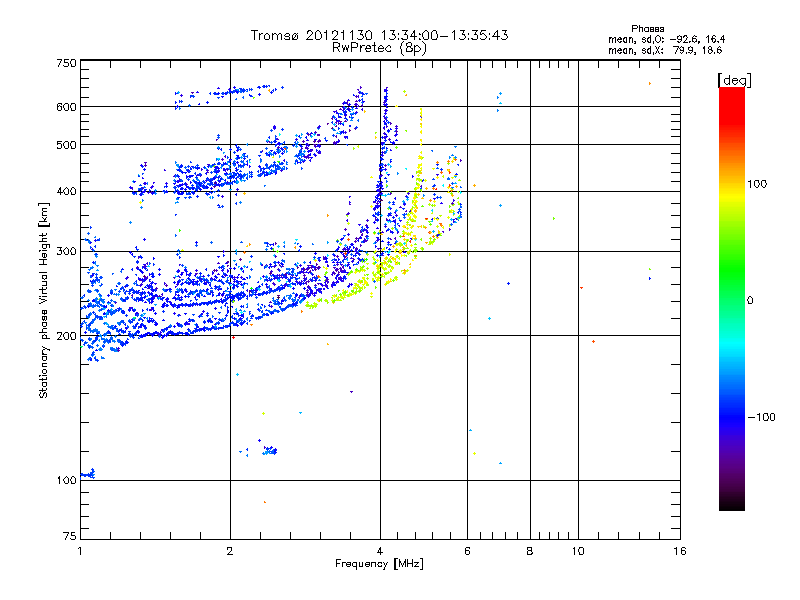The width and height of the screenshot is (800, 600).
Task: Click the '[deg]' colorbar unit label
Action: [734, 80]
